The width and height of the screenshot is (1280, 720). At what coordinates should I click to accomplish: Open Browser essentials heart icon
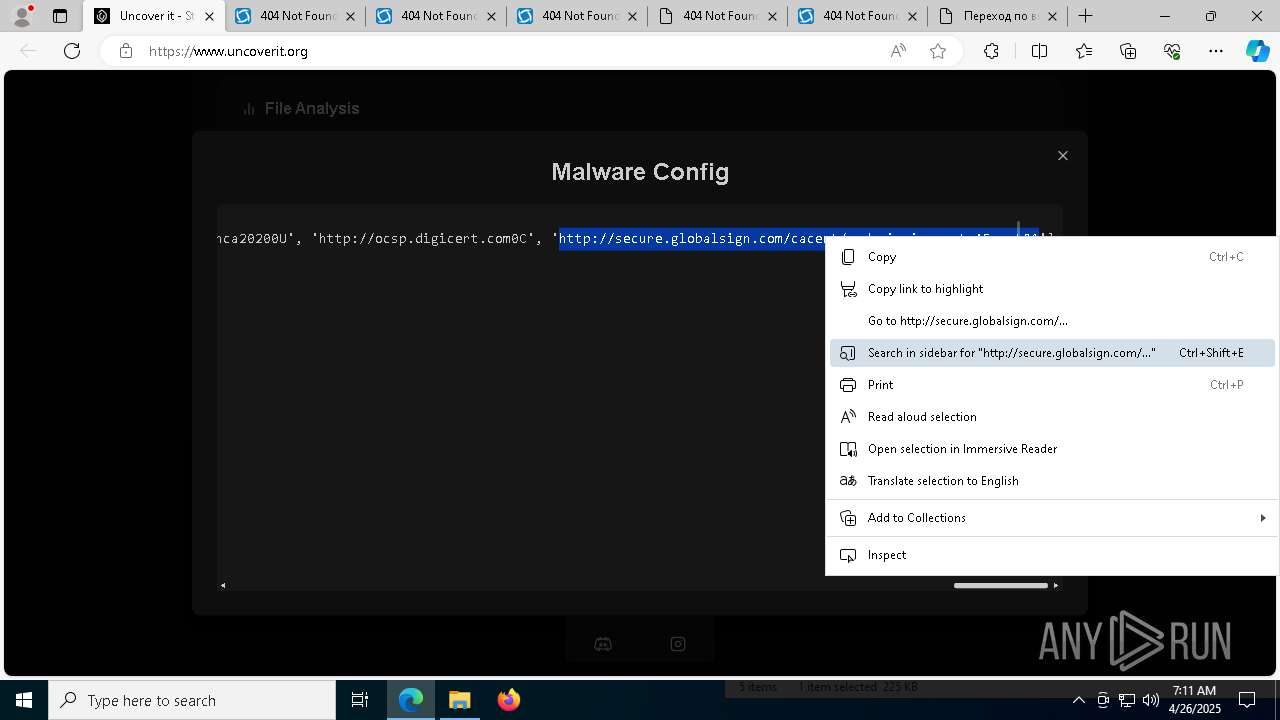coord(1172,51)
